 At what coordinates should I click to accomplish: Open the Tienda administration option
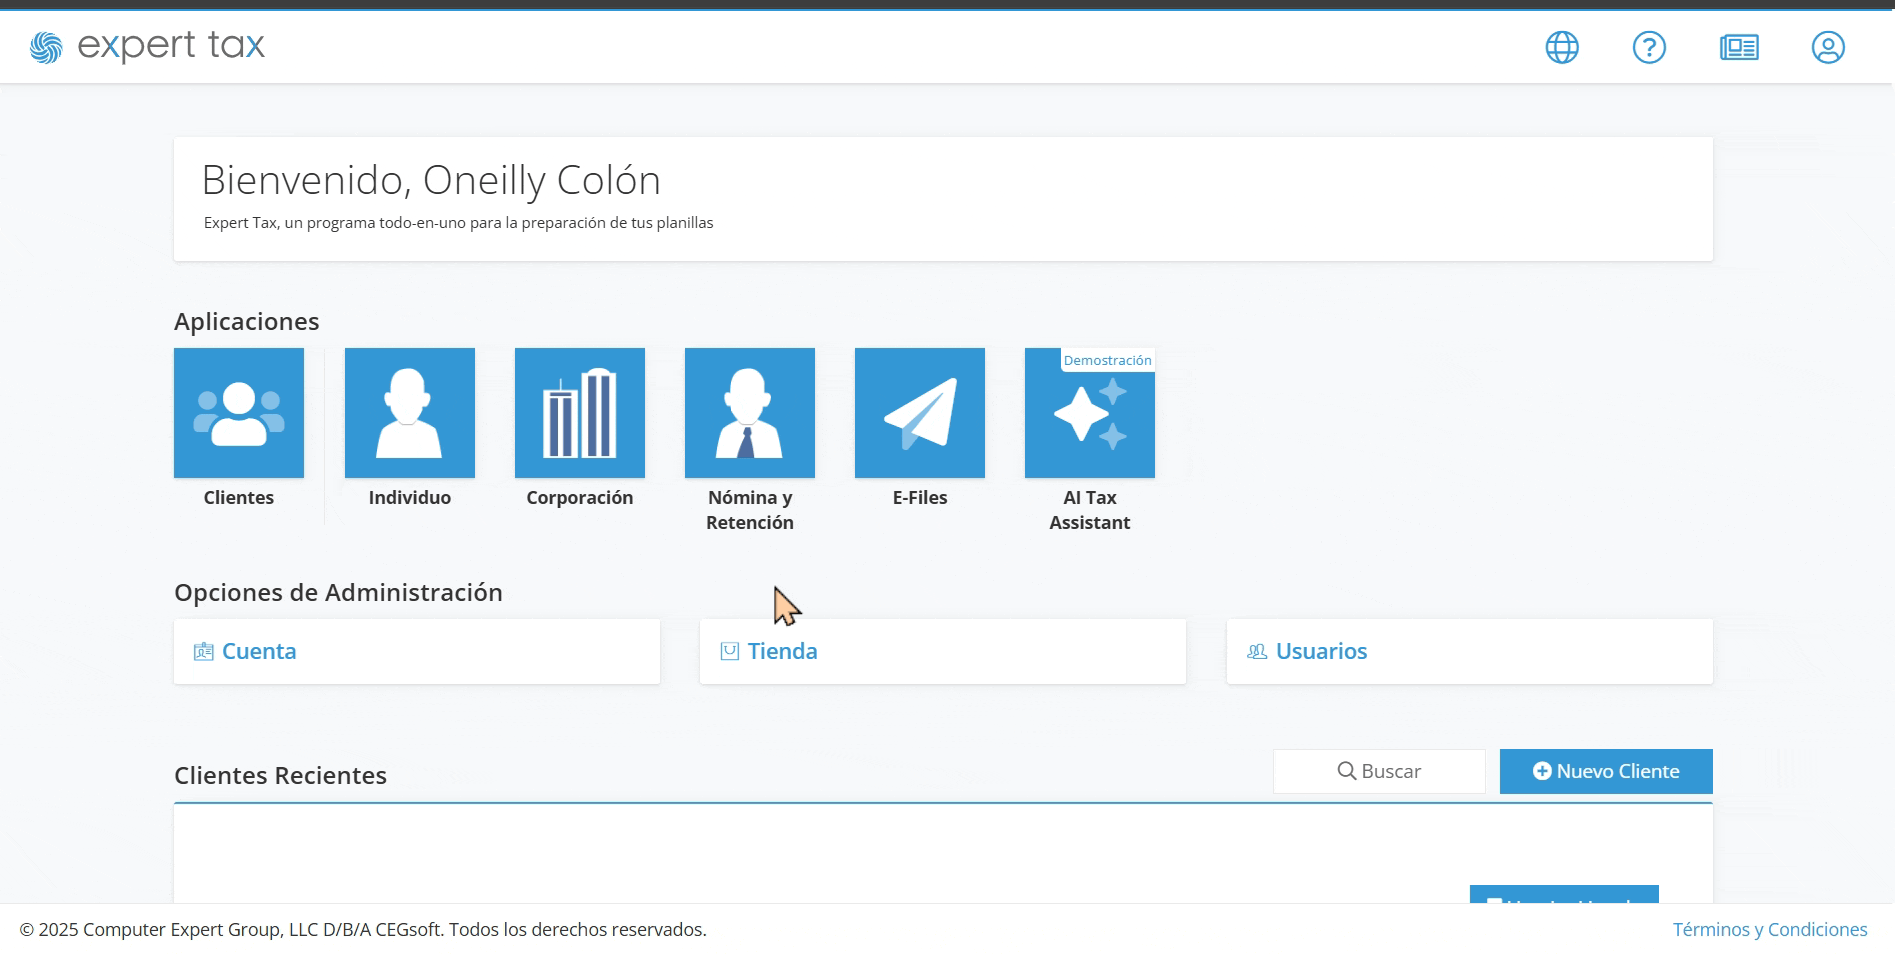[943, 651]
